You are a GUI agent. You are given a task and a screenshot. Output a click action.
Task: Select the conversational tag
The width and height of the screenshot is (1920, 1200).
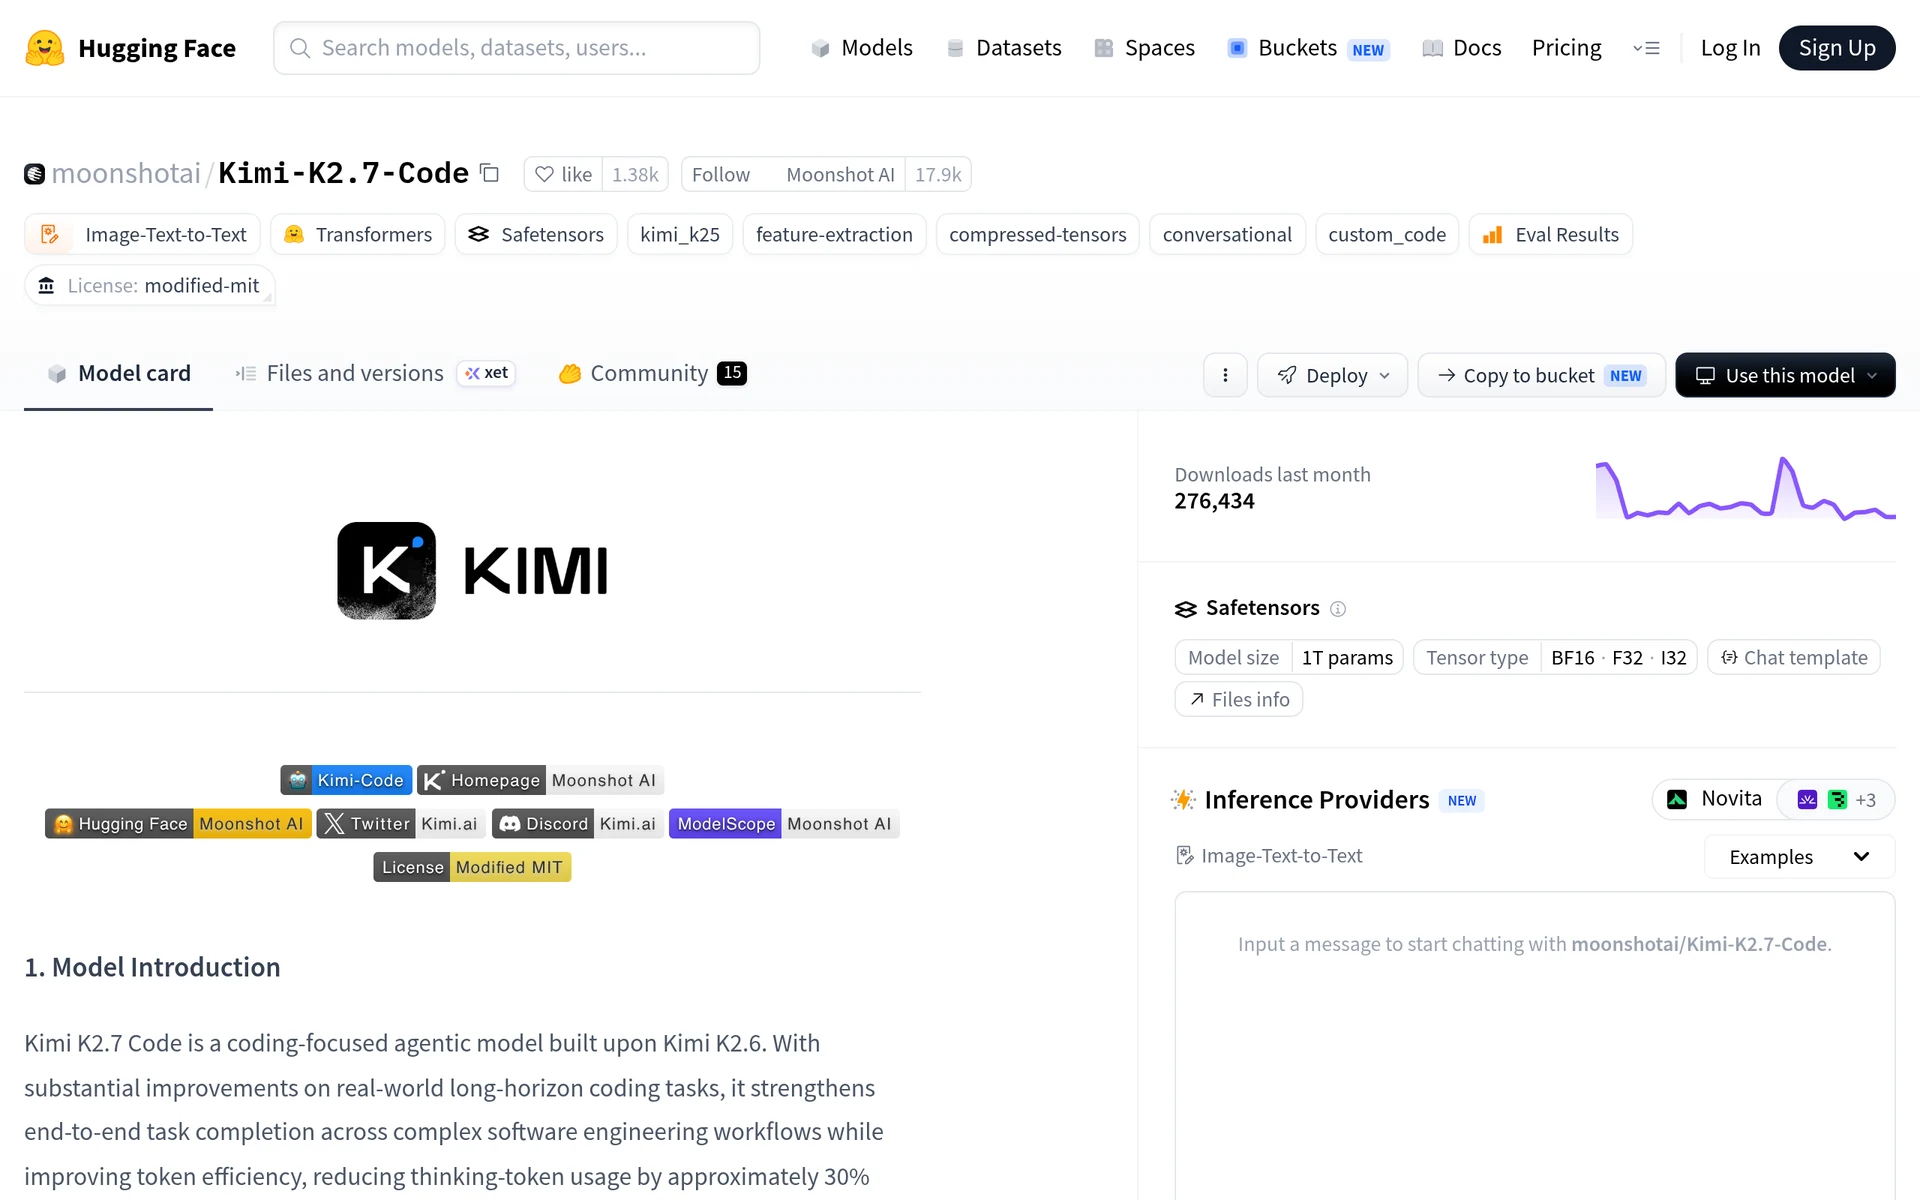click(x=1227, y=234)
